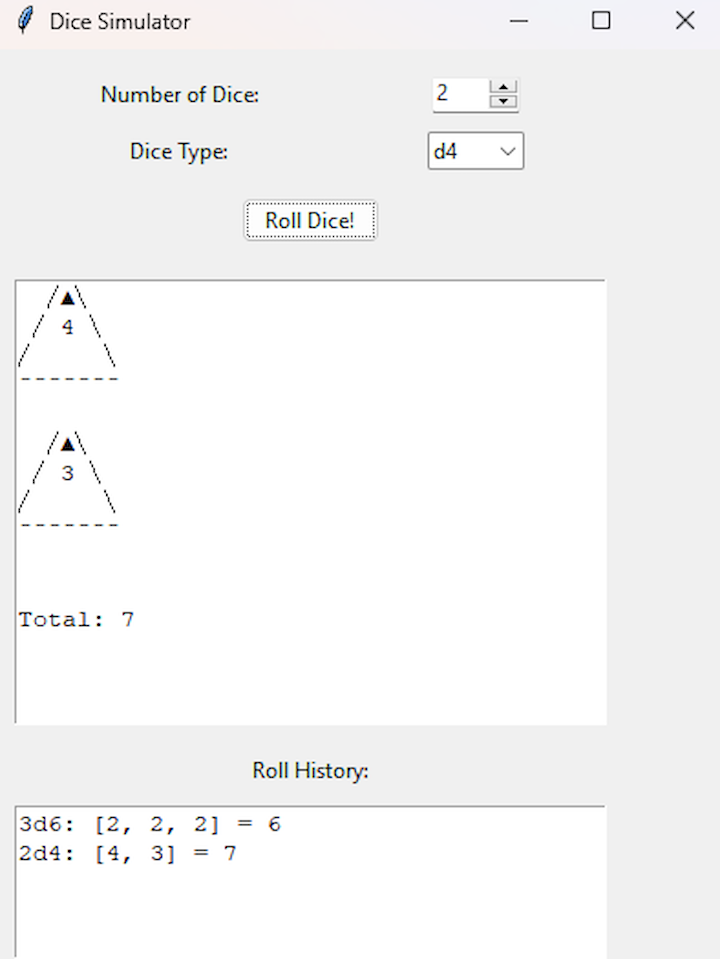Viewport: 720px width, 959px height.
Task: Click the "Total: 7" result line
Action: point(77,620)
